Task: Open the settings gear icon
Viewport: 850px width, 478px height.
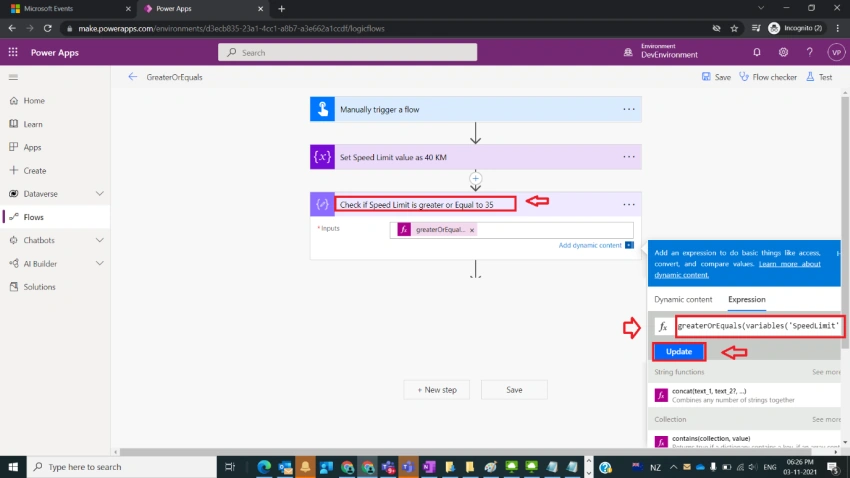Action: [783, 53]
